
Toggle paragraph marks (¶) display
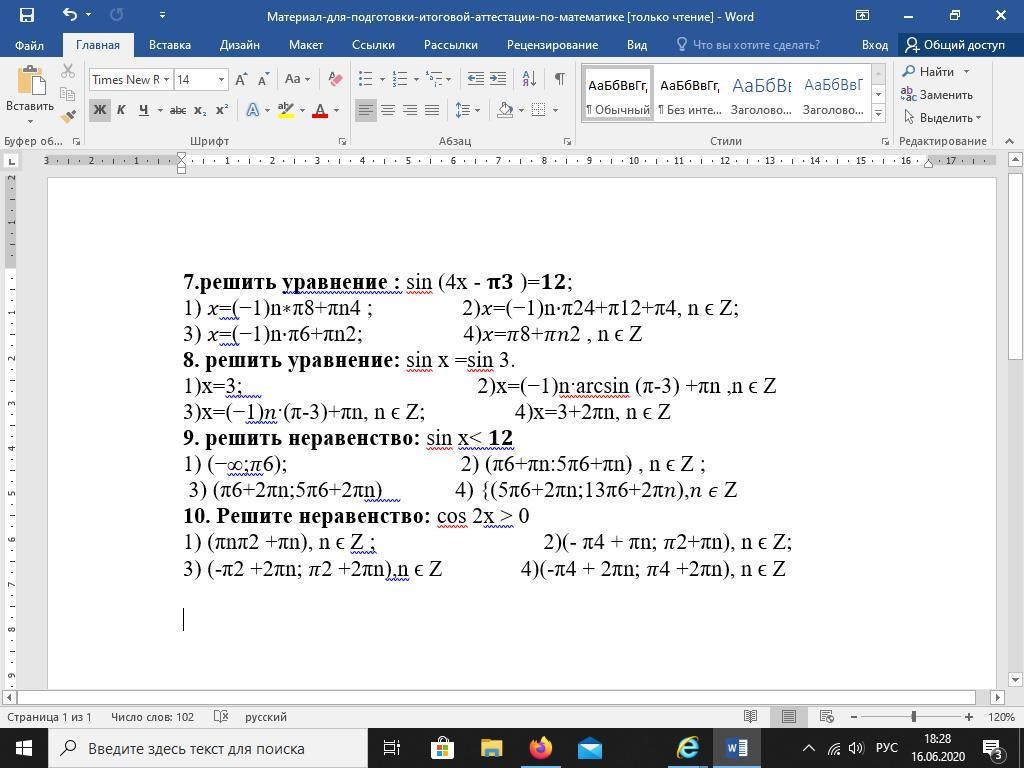pos(559,79)
